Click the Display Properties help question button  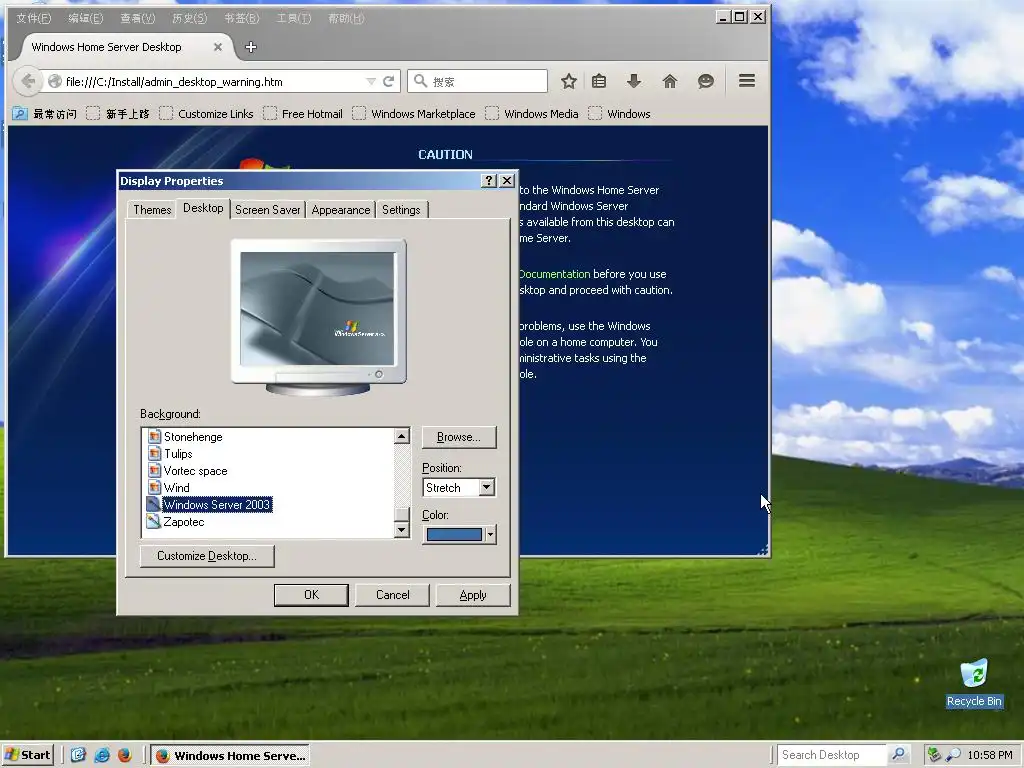point(488,181)
